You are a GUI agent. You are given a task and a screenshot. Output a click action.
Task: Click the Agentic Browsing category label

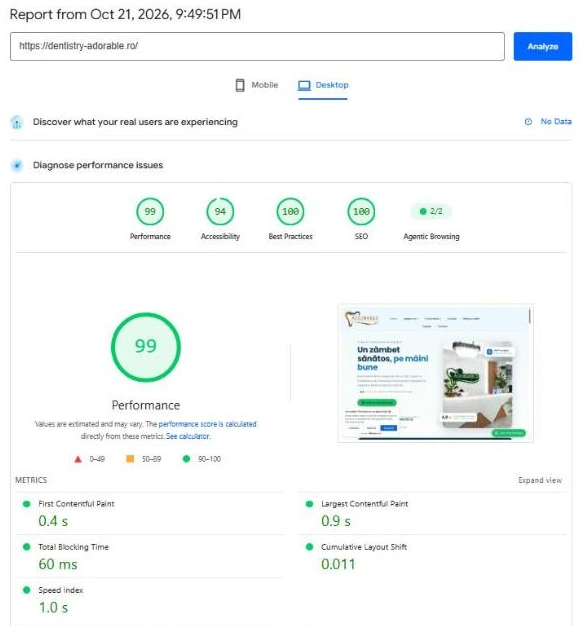432,236
